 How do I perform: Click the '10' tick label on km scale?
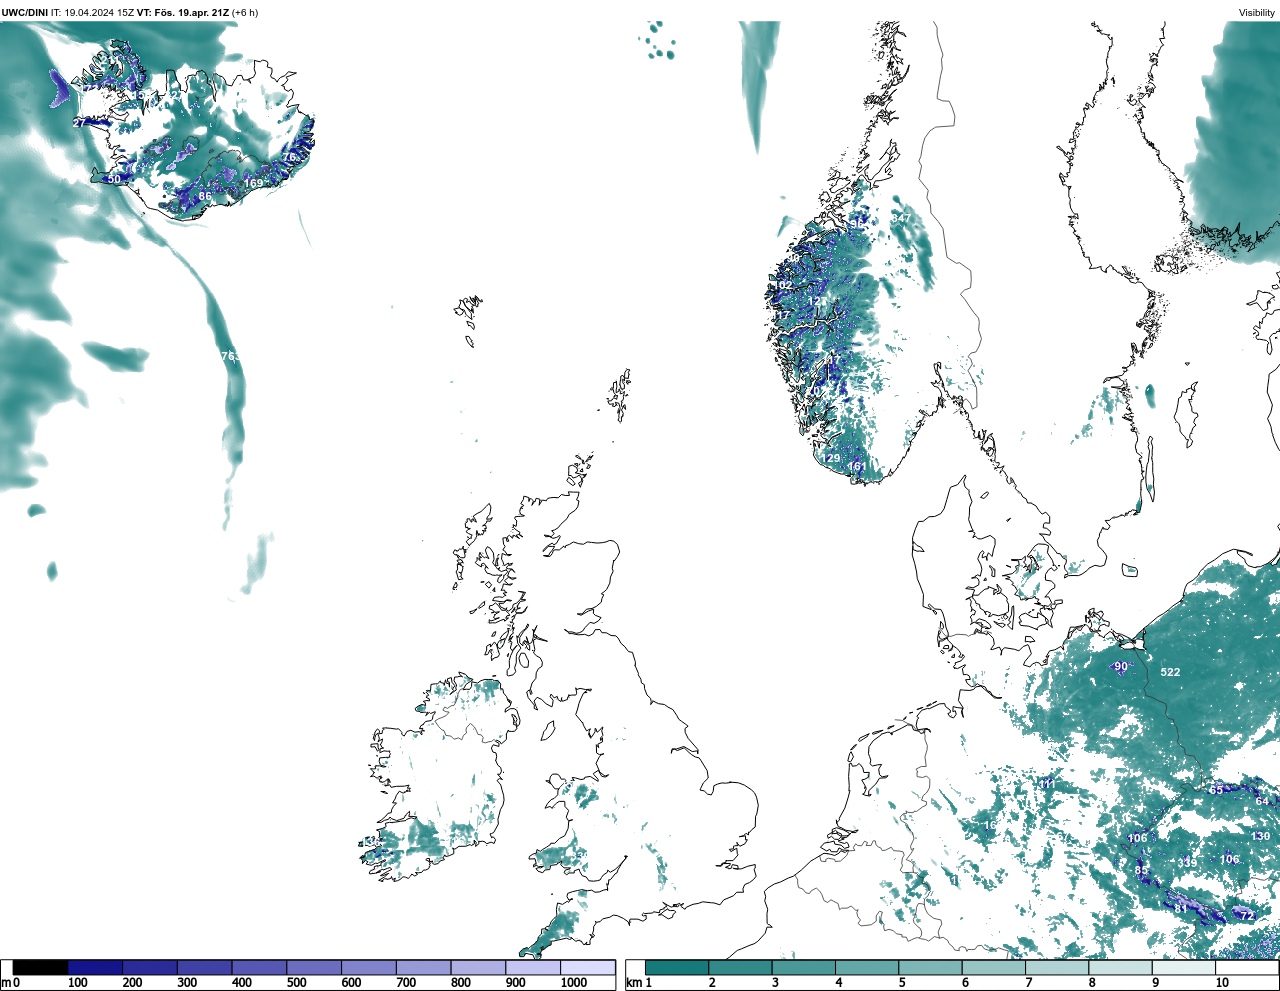tap(1222, 983)
